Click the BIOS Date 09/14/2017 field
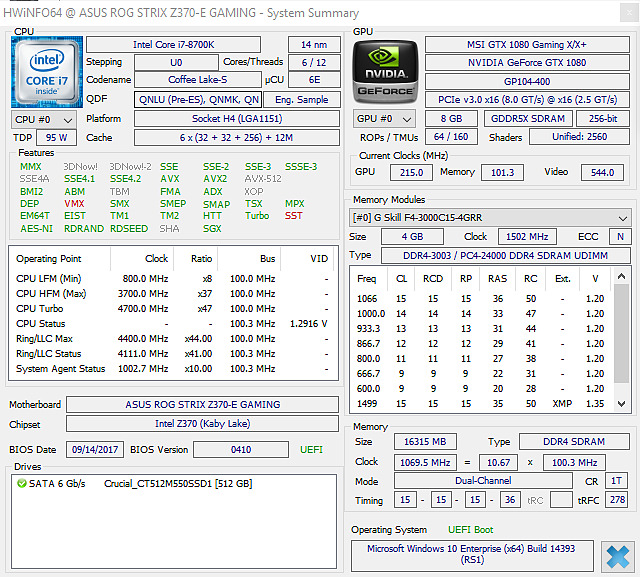The height and width of the screenshot is (577, 640). 95,450
